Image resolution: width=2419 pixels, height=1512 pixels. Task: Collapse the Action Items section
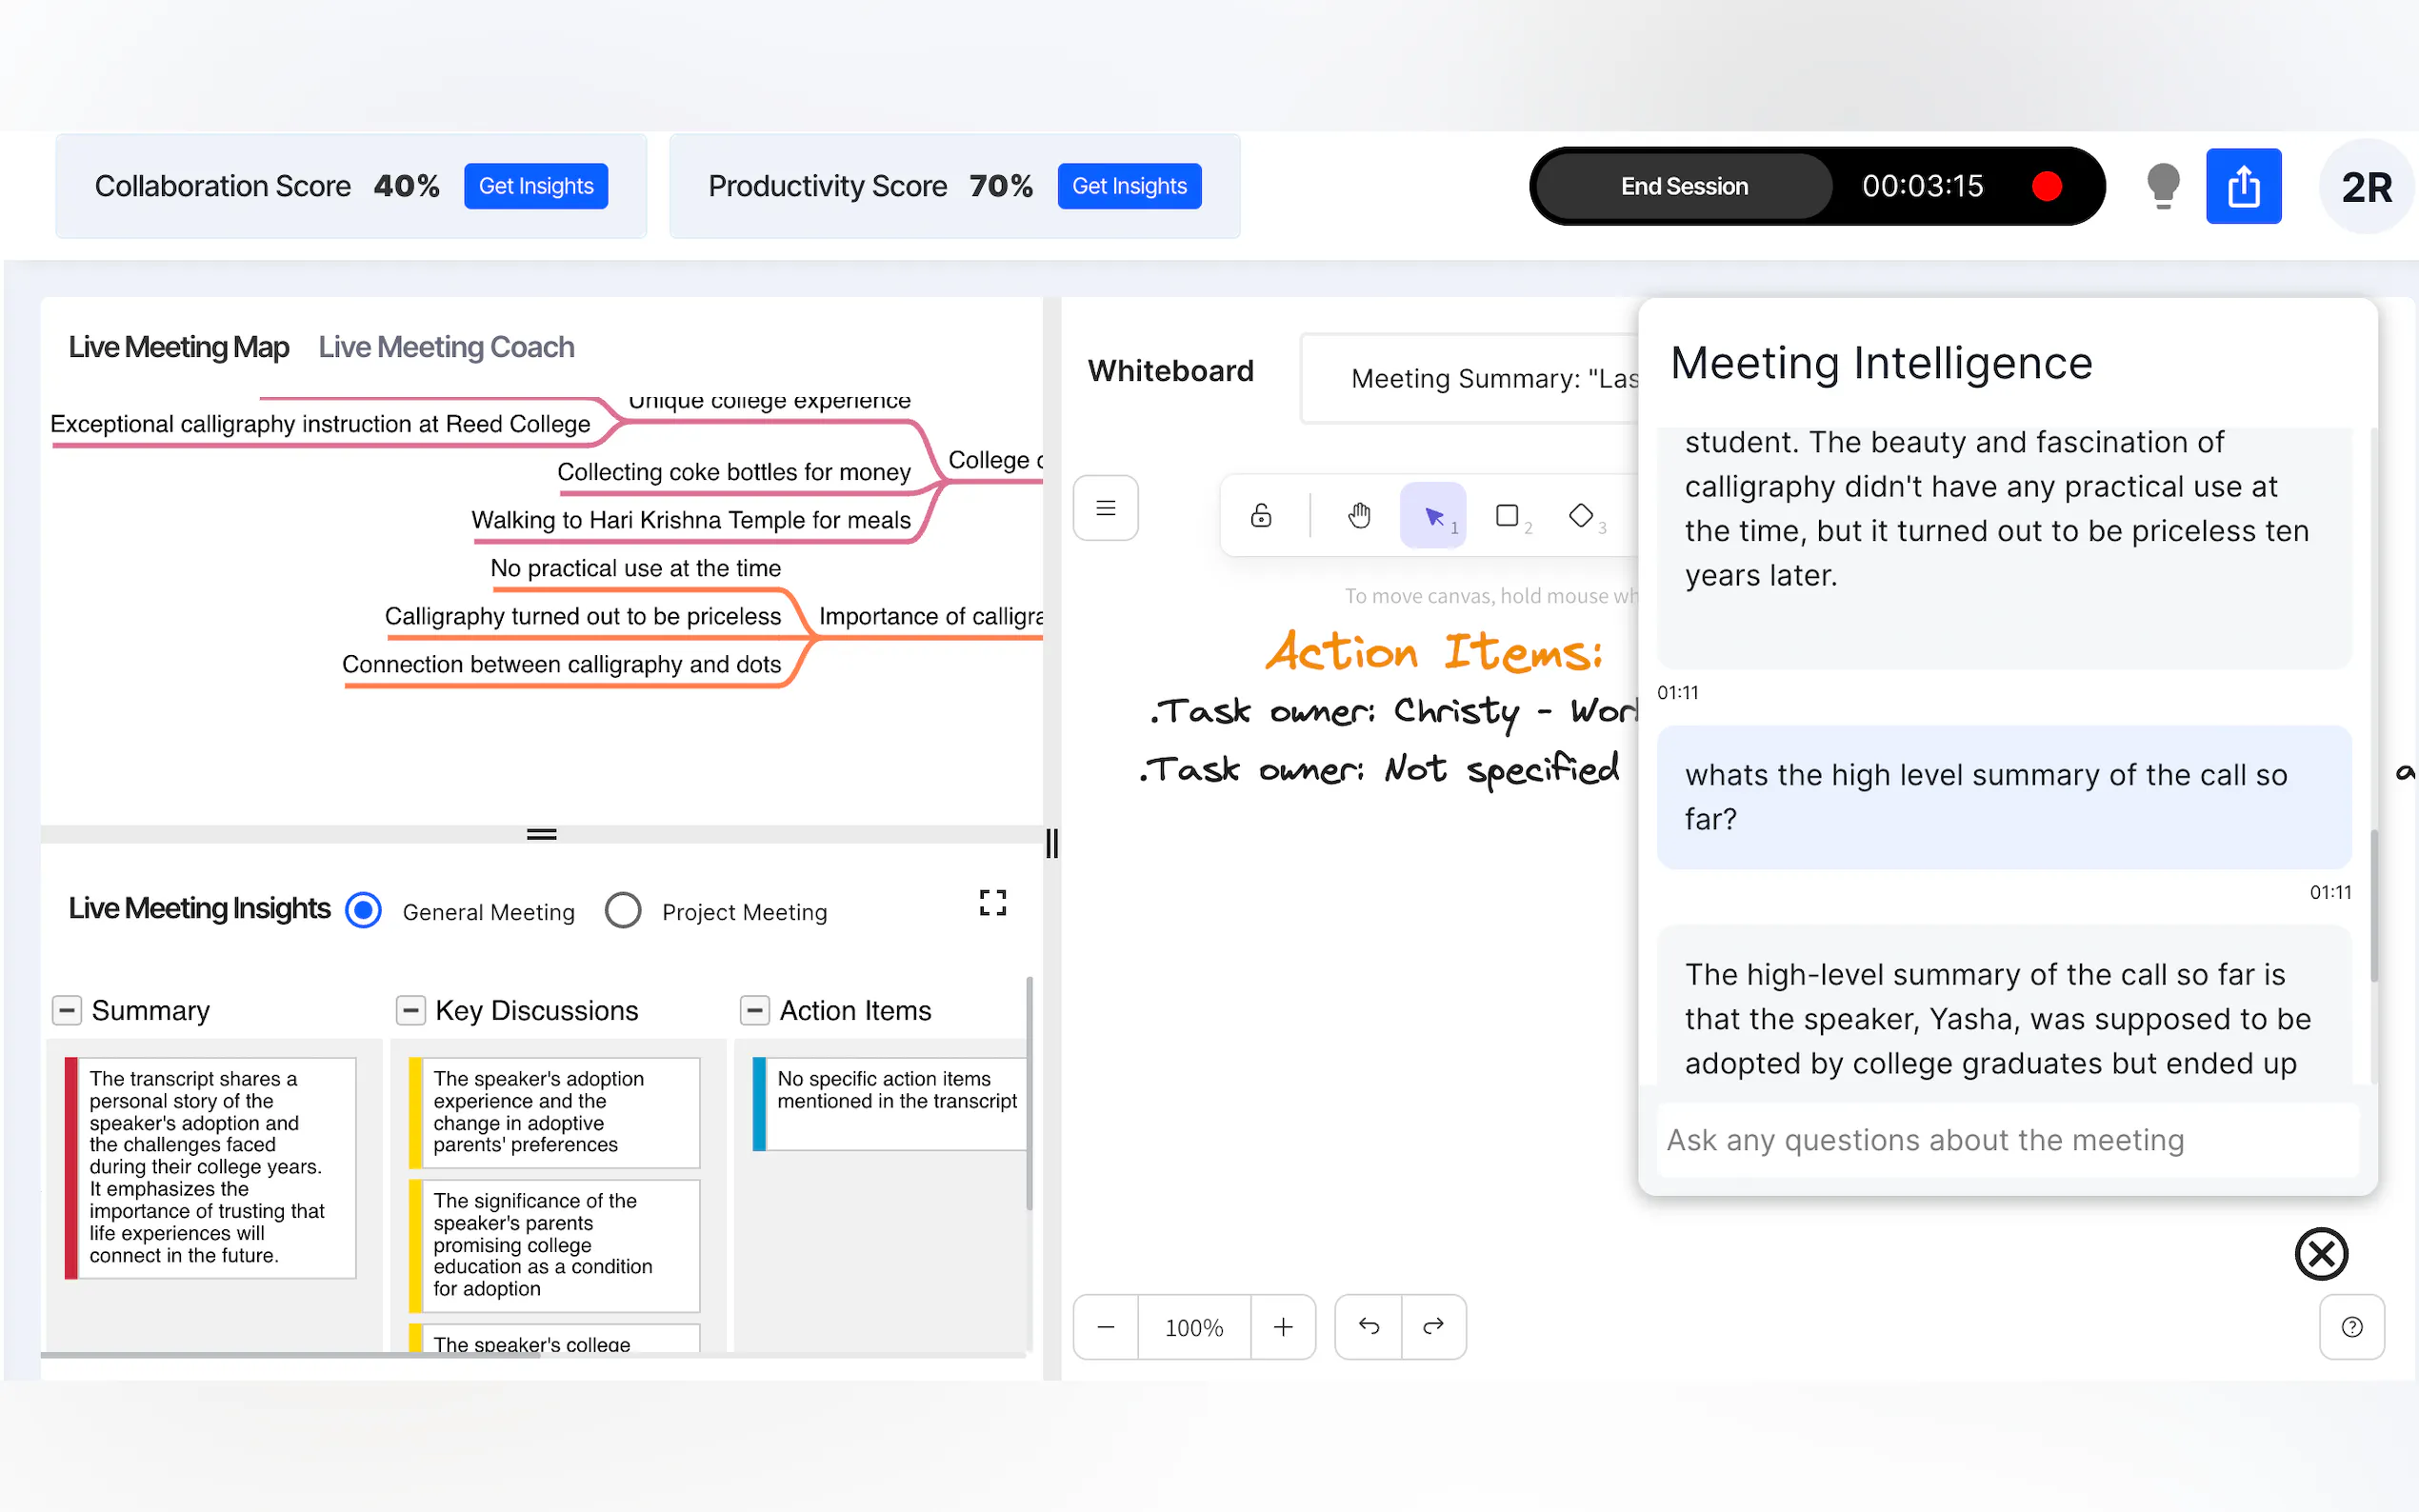click(754, 1010)
